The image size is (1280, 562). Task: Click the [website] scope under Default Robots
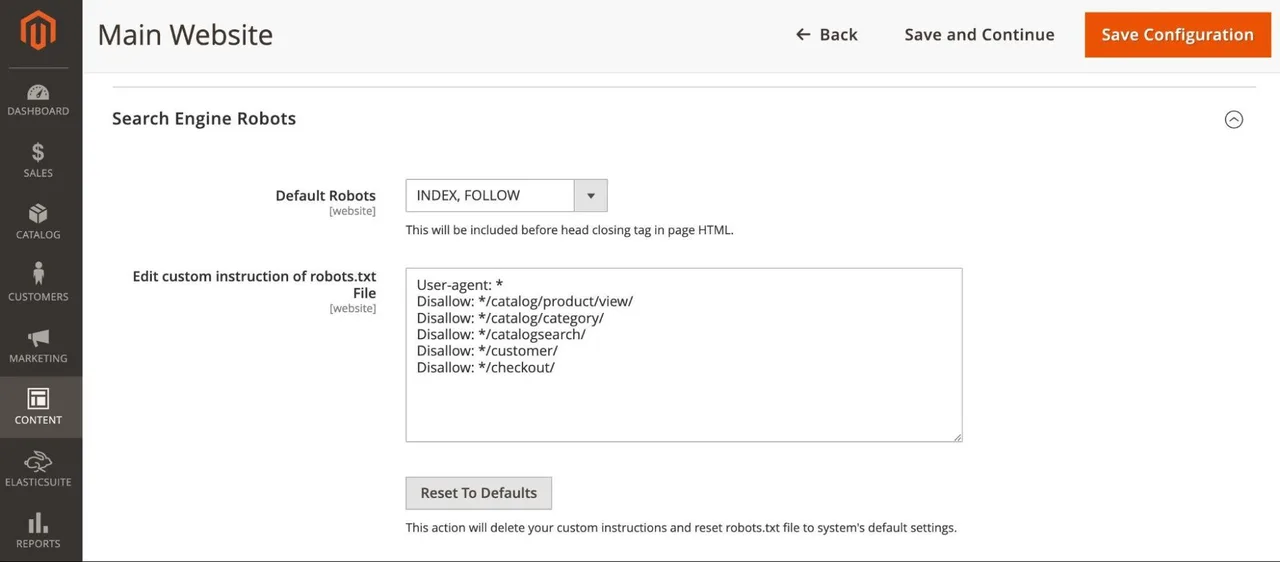coord(352,211)
